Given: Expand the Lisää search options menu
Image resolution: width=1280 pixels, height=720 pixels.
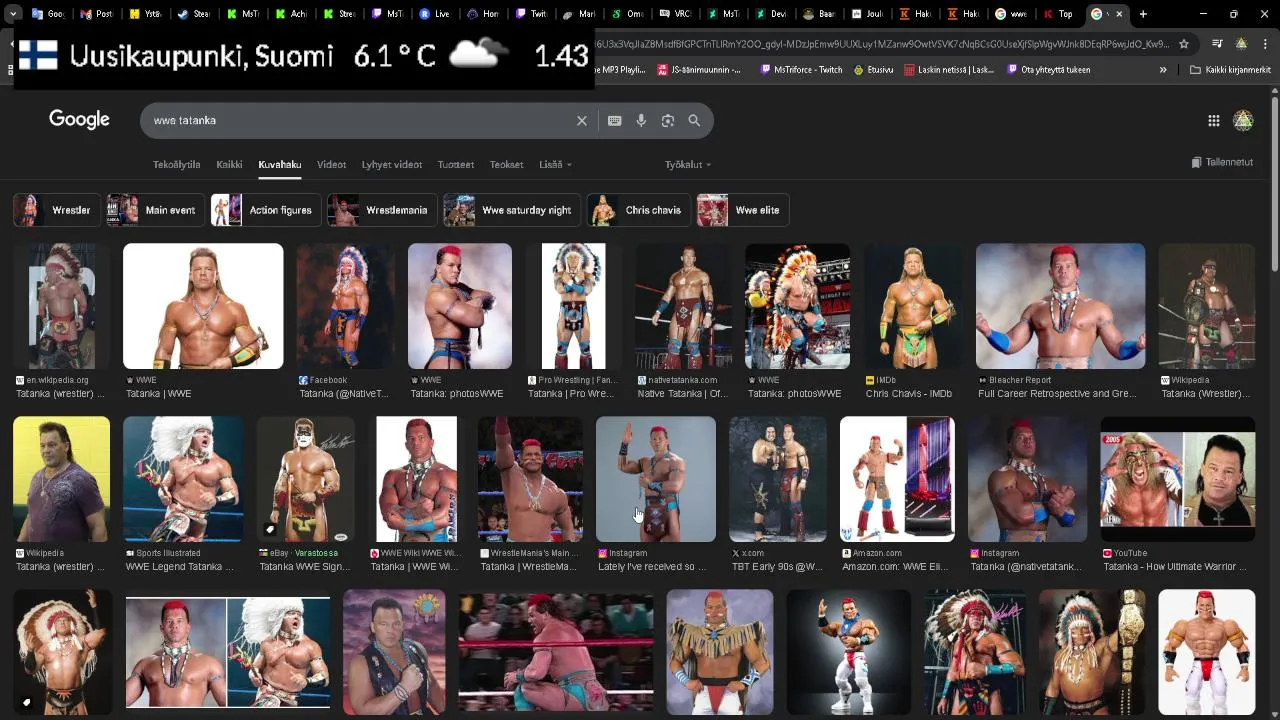Looking at the screenshot, I should [x=555, y=164].
